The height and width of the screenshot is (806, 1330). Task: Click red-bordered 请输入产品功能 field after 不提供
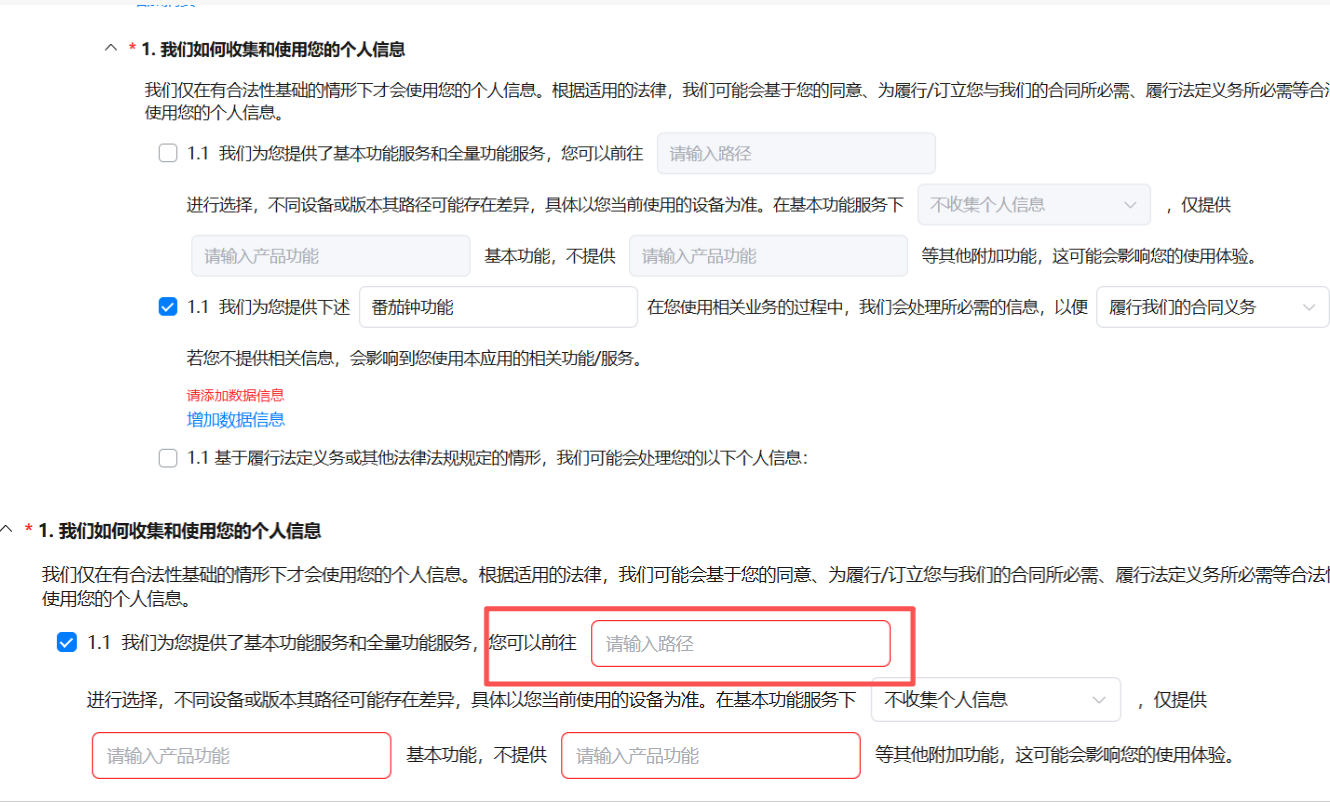(x=710, y=756)
